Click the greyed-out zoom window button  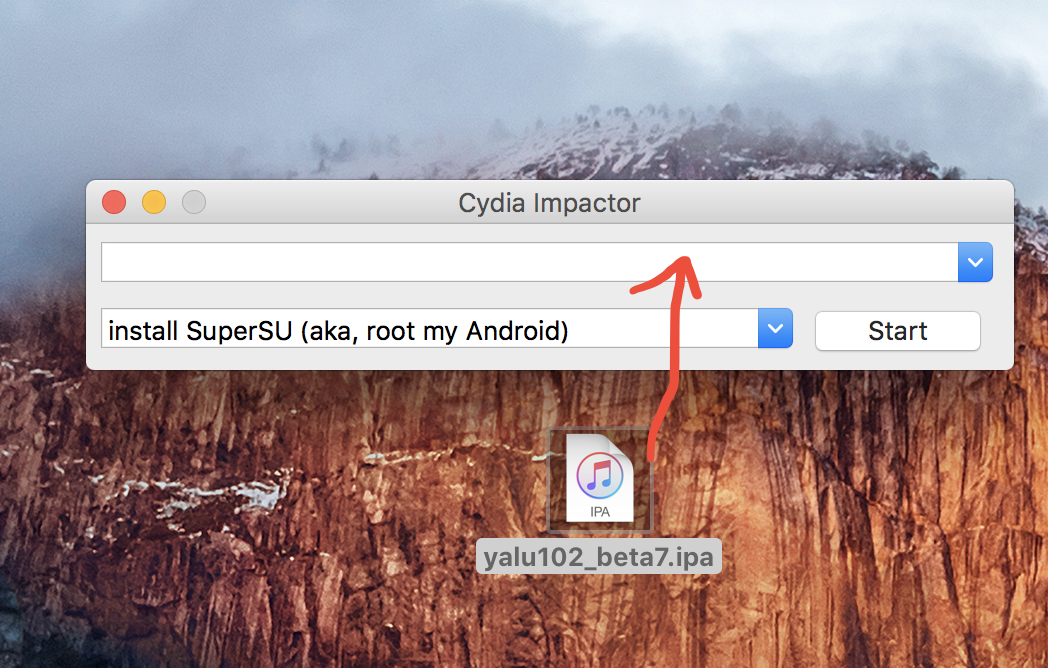pyautogui.click(x=194, y=202)
